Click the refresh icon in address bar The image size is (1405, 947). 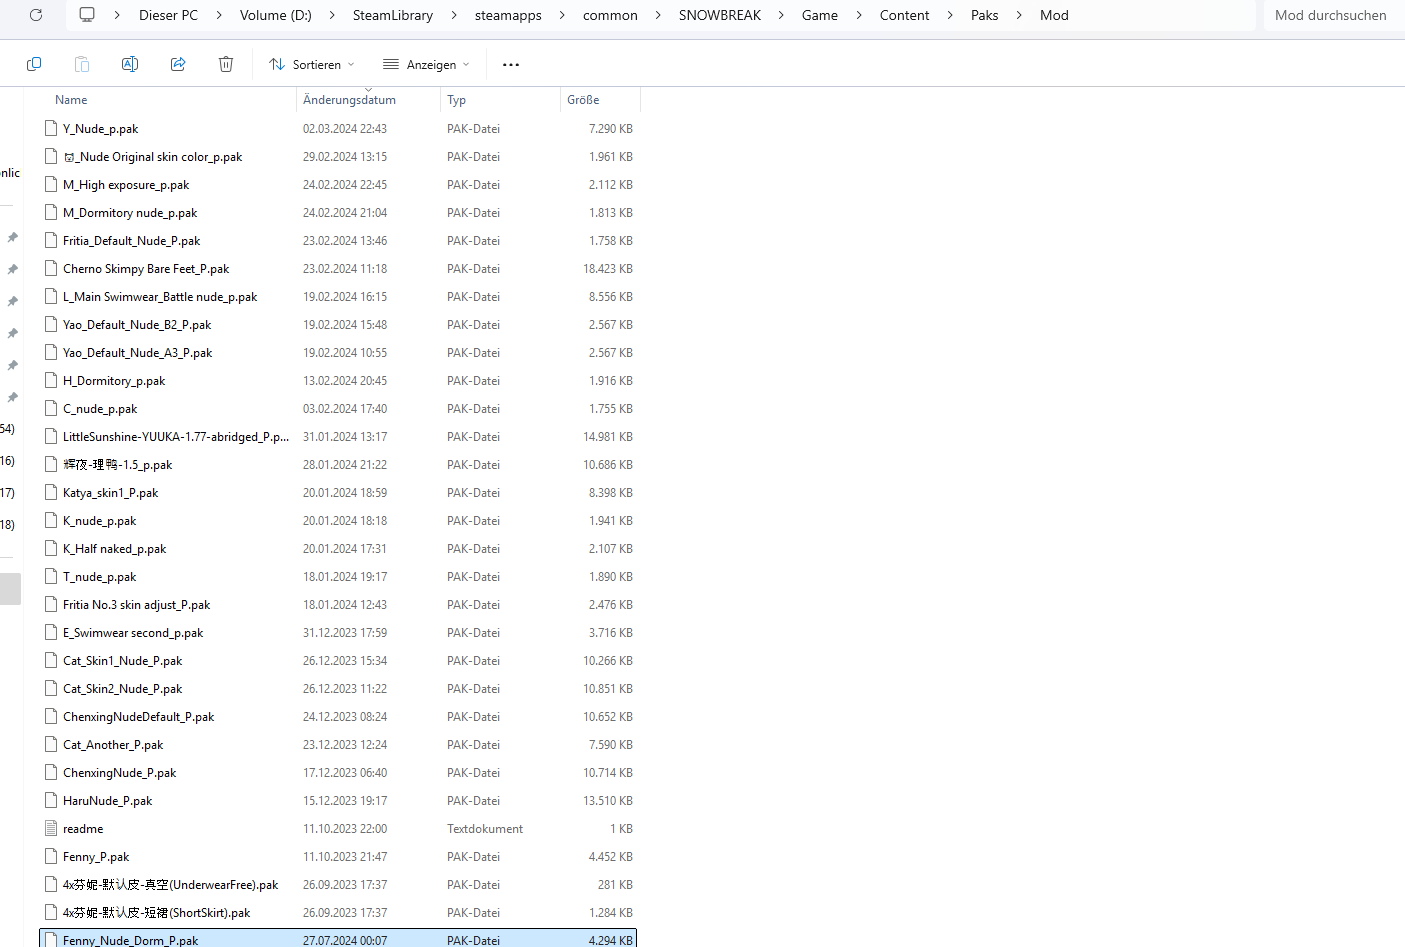point(36,15)
